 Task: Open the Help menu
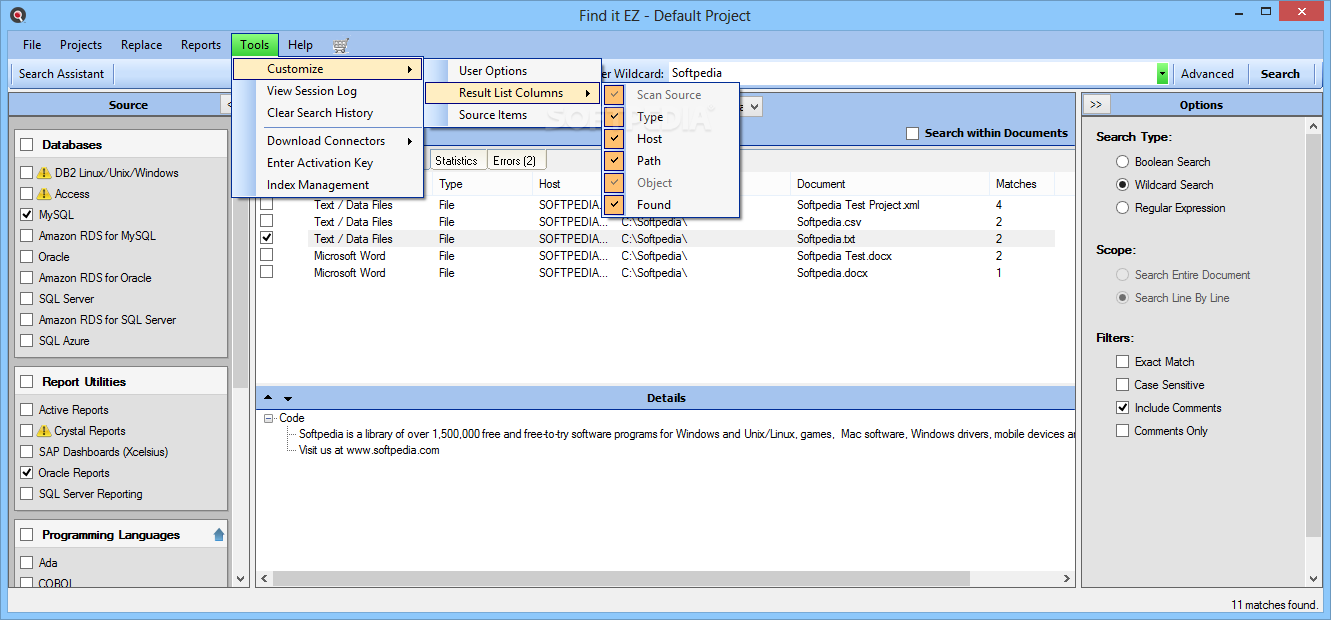click(x=300, y=45)
